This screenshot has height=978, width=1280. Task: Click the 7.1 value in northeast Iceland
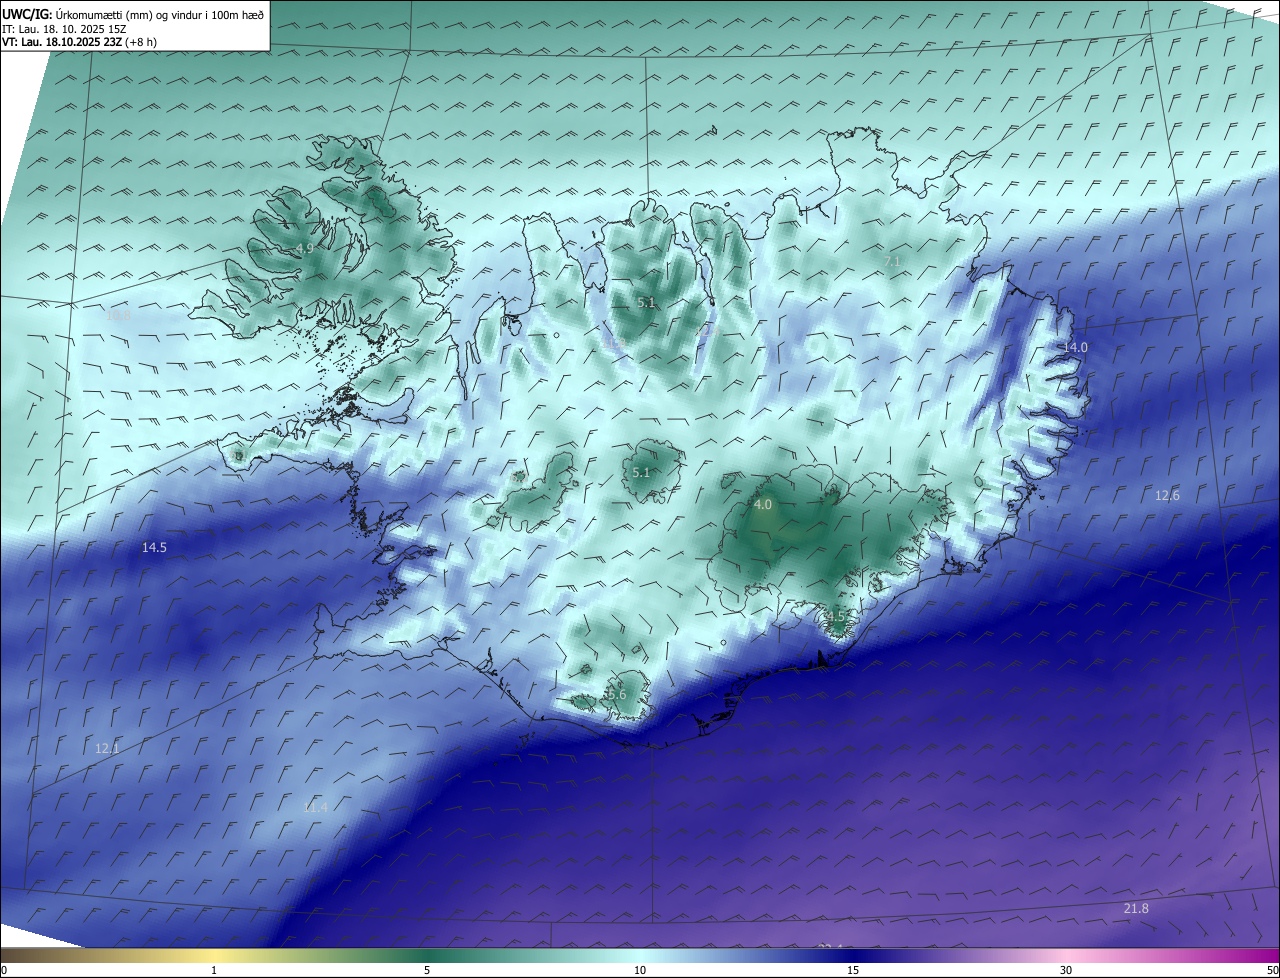click(x=892, y=261)
